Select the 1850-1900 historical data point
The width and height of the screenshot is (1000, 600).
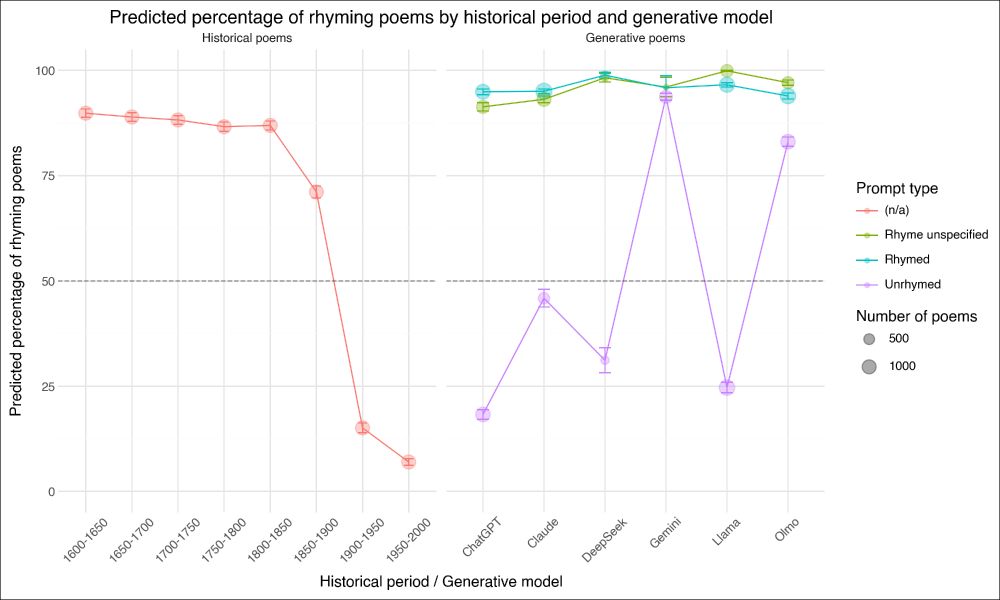click(x=316, y=192)
